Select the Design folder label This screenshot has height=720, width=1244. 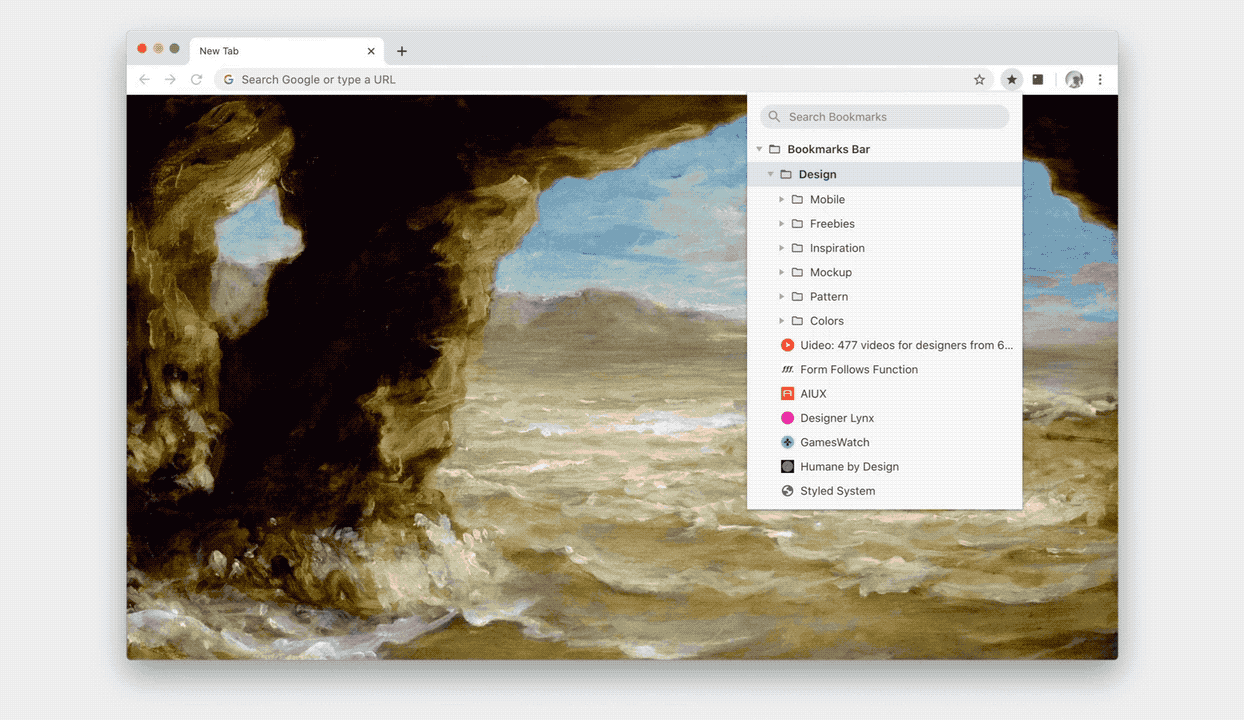tap(818, 174)
